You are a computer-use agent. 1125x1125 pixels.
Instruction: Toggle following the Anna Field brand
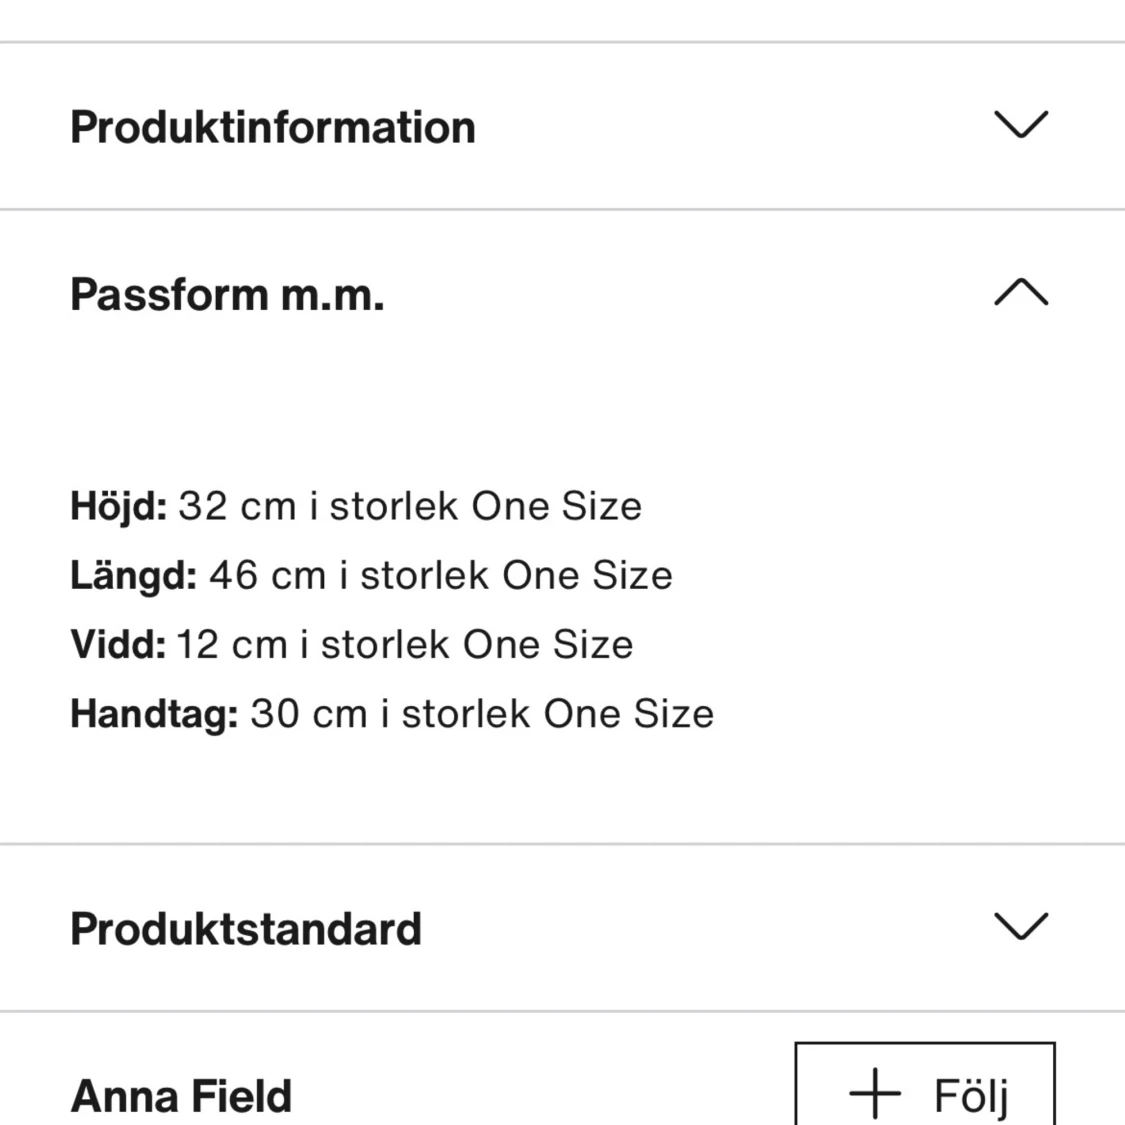click(x=923, y=1092)
